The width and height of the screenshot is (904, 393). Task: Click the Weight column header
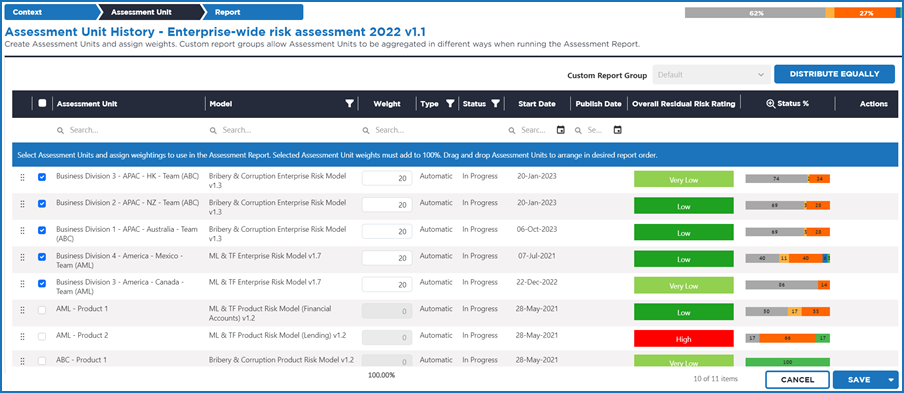coord(387,104)
